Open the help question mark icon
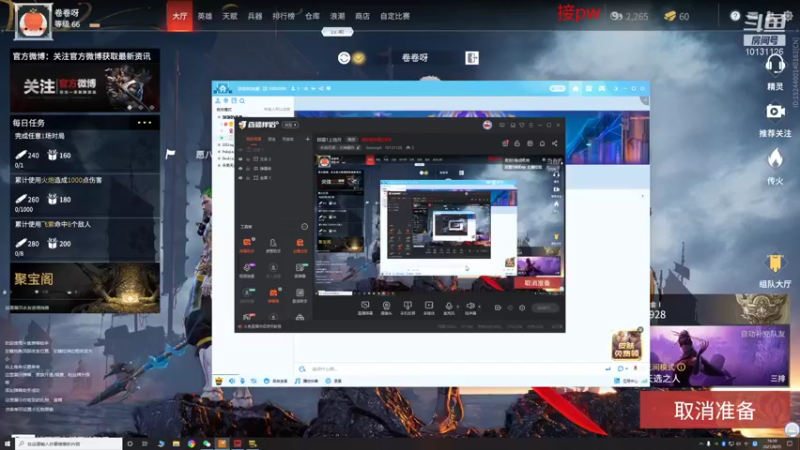800x450 pixels. pos(735,16)
